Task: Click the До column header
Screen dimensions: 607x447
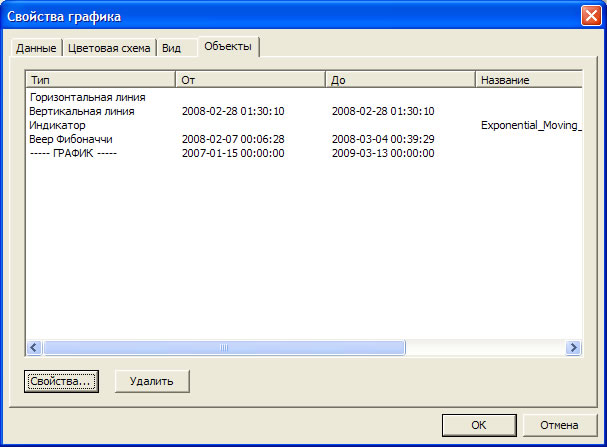Action: click(x=400, y=78)
